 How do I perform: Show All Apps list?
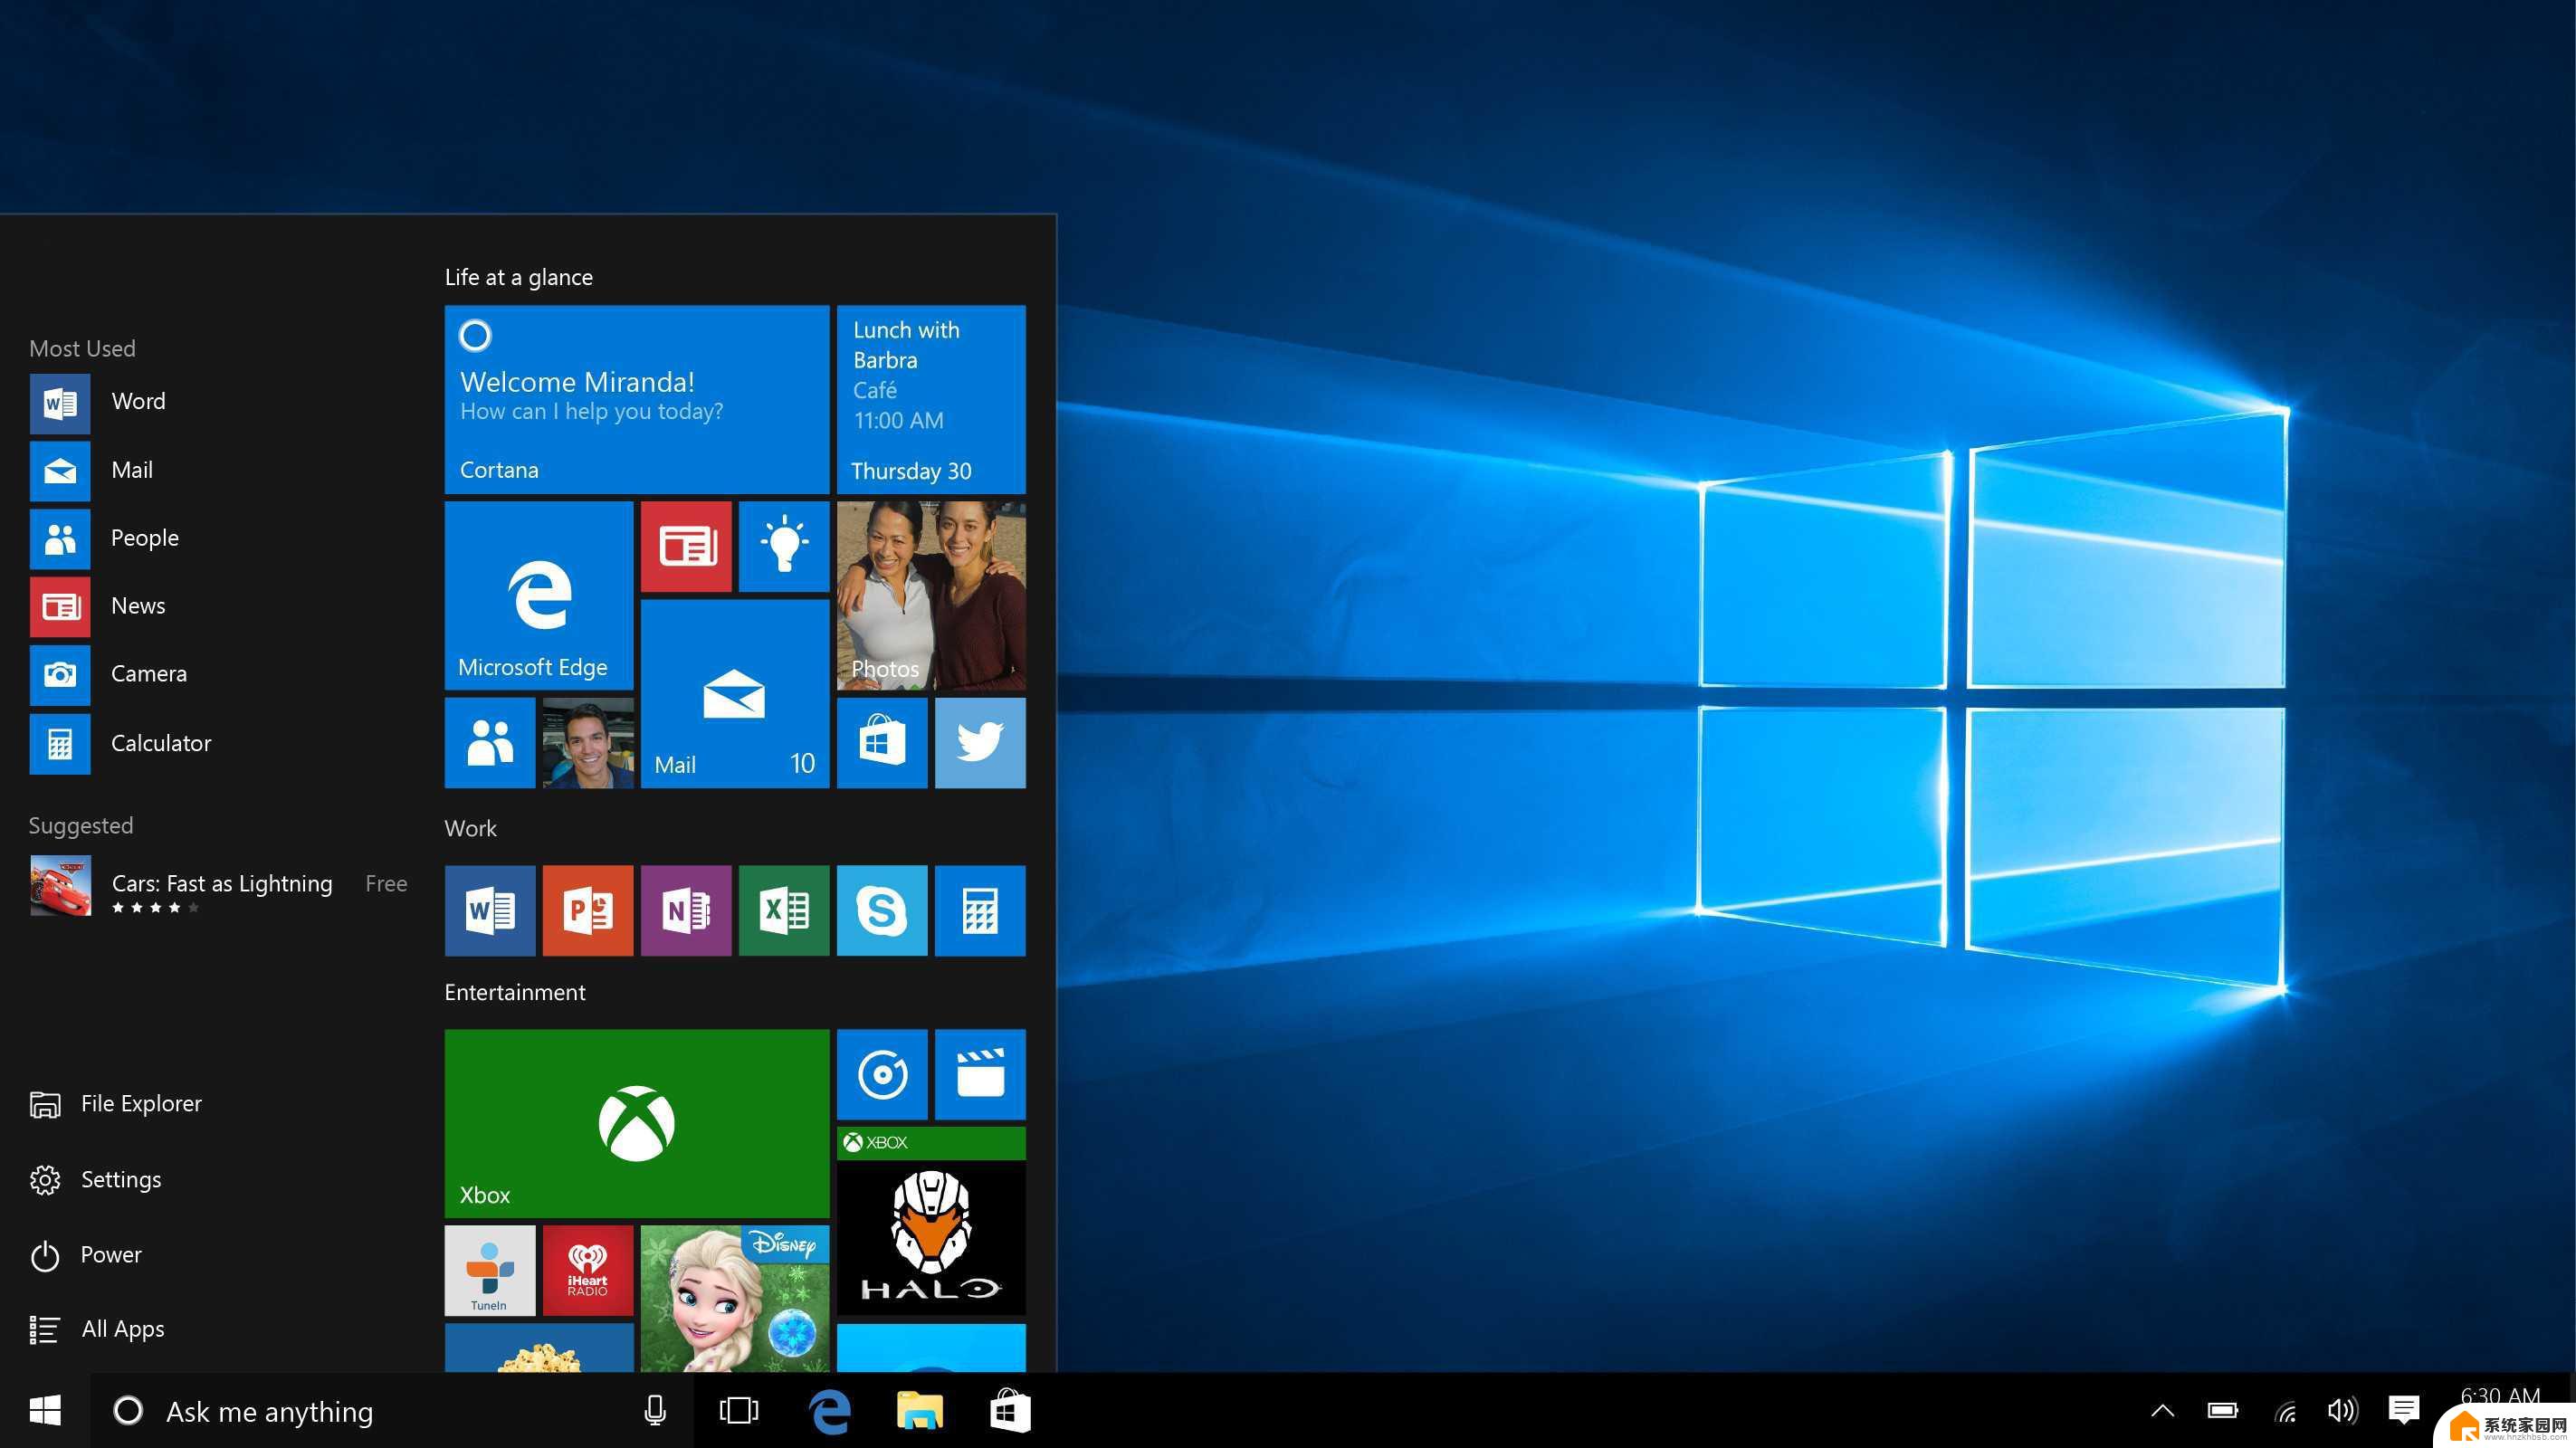point(97,1330)
